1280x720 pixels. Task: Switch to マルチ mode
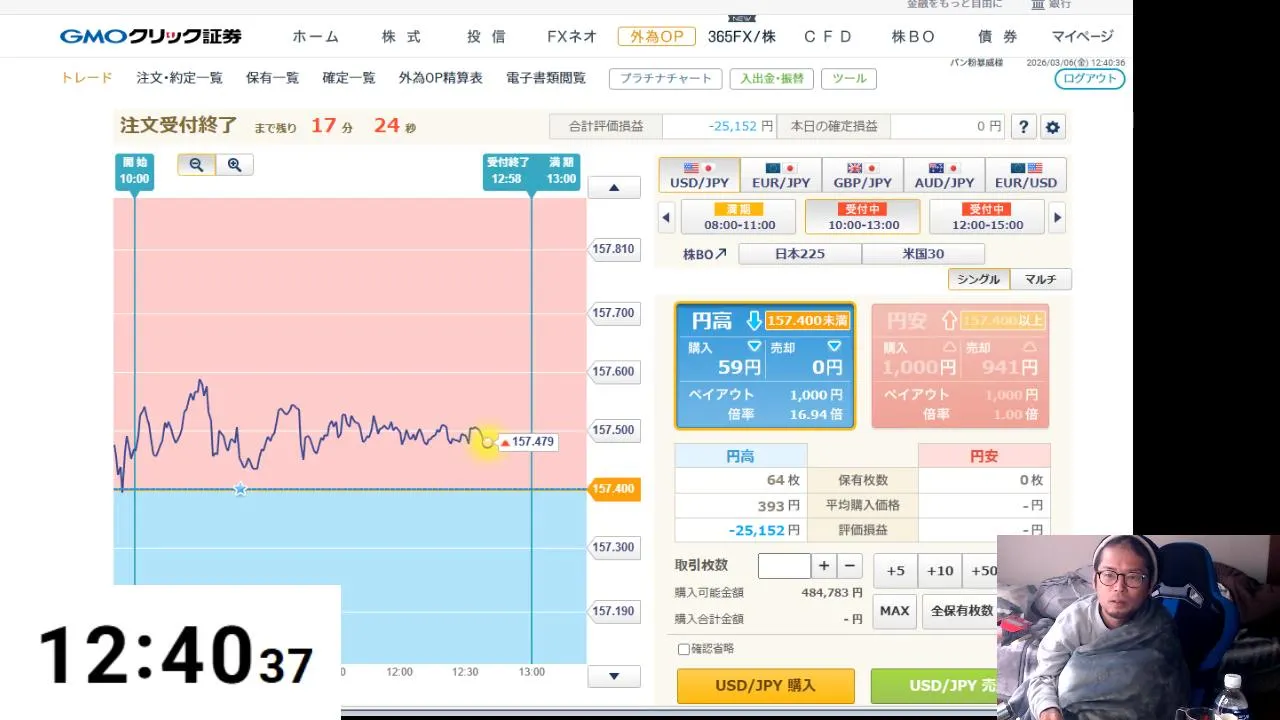1040,279
